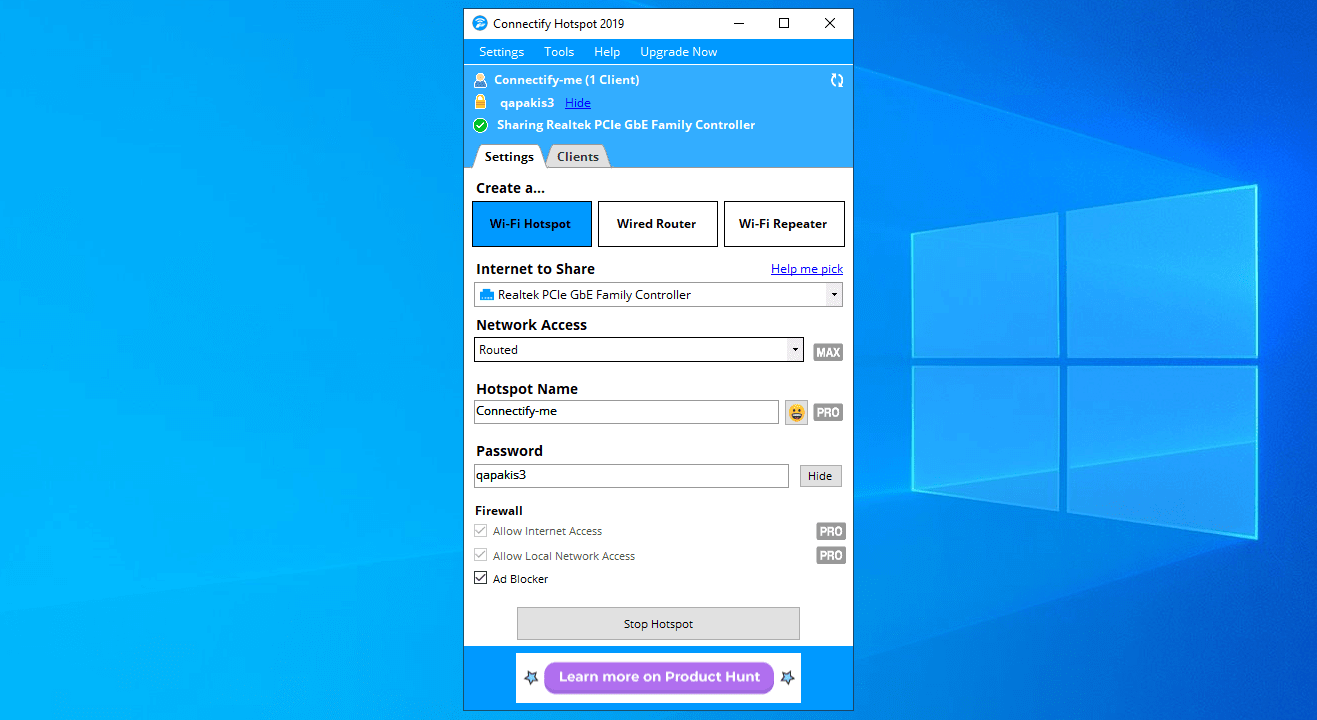Screen dimensions: 1317x720
Task: Click Learn more on Product Hunt button
Action: click(659, 677)
